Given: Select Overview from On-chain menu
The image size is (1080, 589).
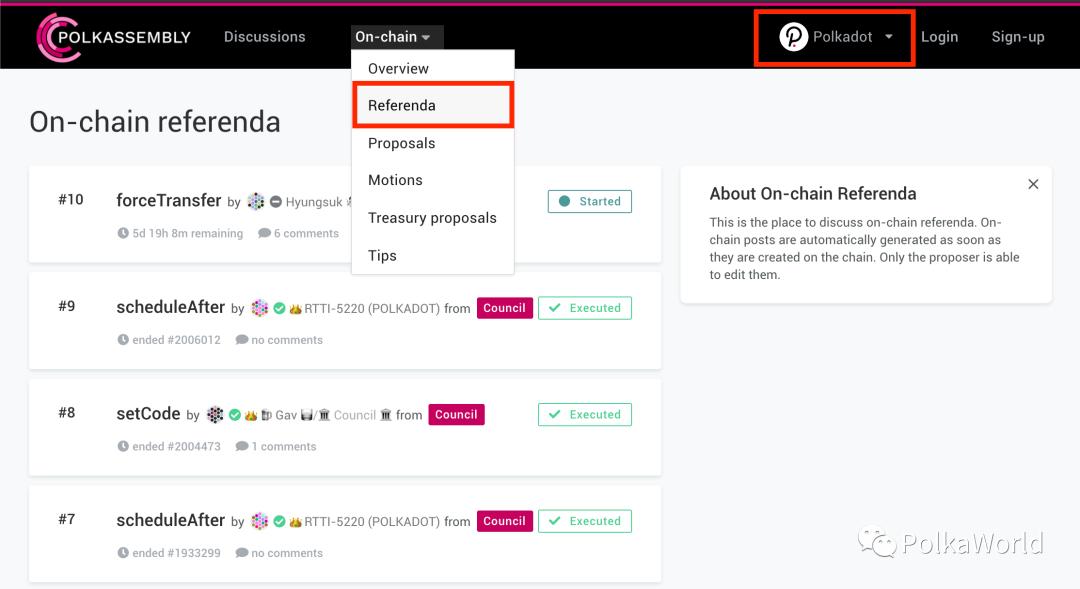Looking at the screenshot, I should point(398,68).
